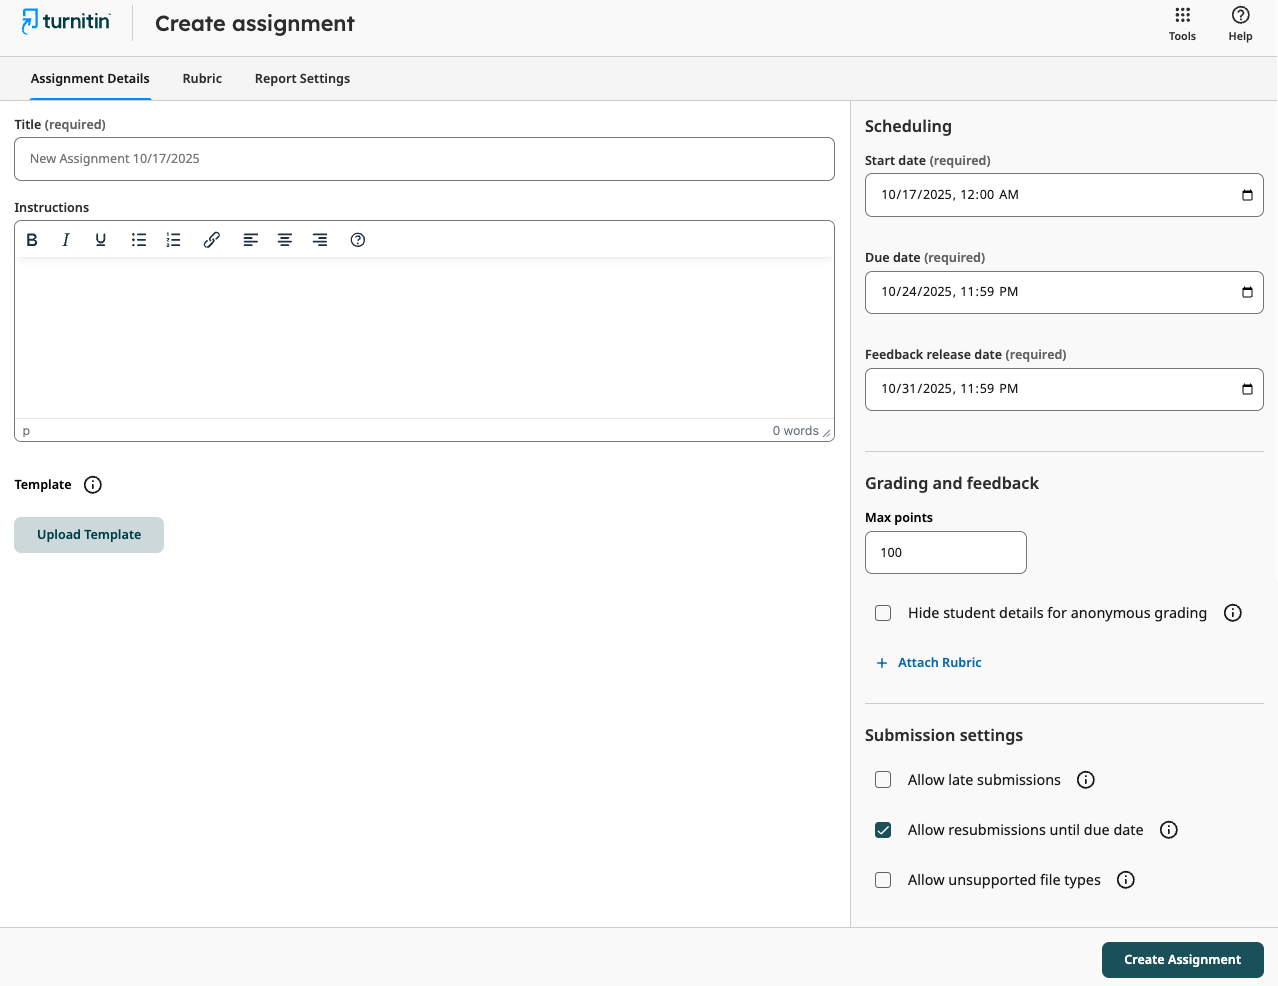This screenshot has width=1278, height=986.
Task: Insert a hyperlink in the Instructions editor
Action: coord(211,239)
